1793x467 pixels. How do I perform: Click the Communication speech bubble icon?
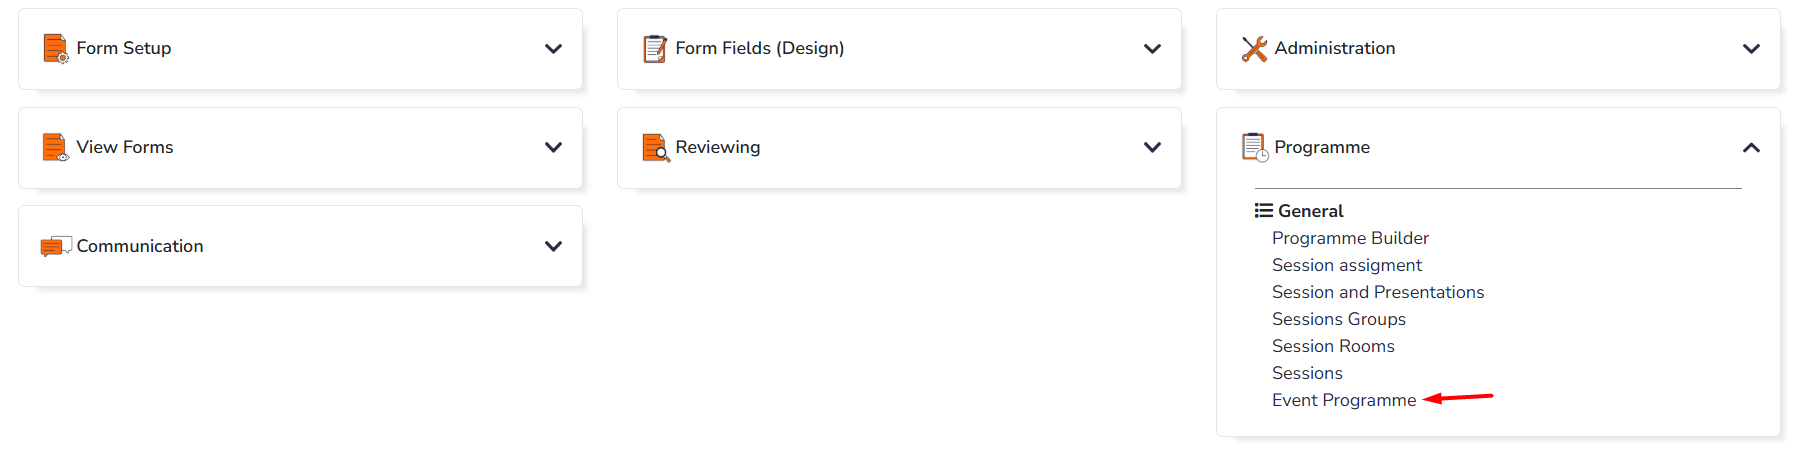56,246
